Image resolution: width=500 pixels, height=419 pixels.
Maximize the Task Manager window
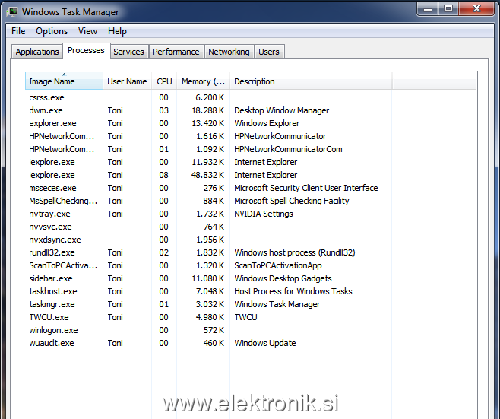[449, 8]
